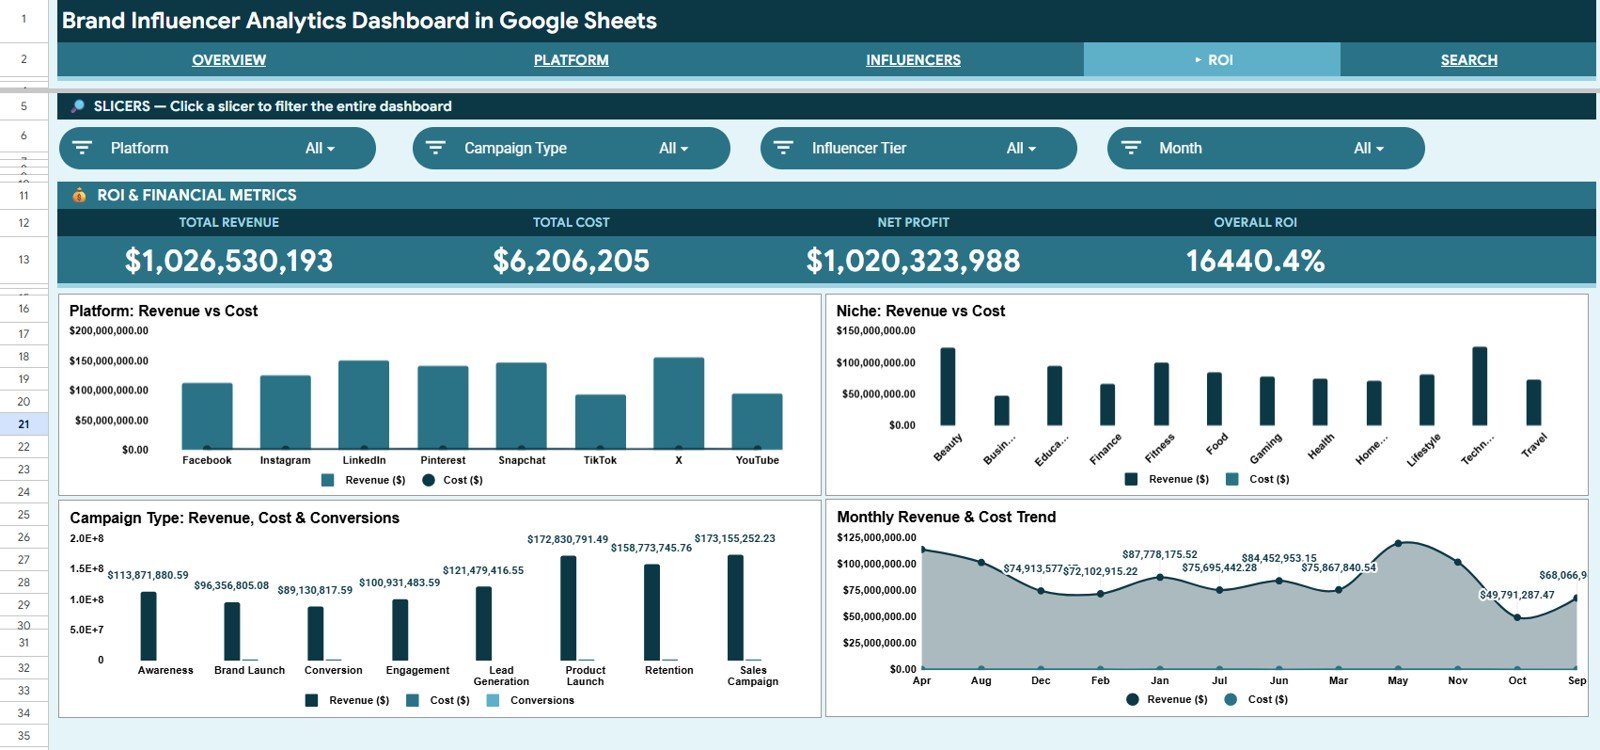Click Revenue ($) legend swatch in Niche chart
The image size is (1600, 750).
tap(1131, 479)
